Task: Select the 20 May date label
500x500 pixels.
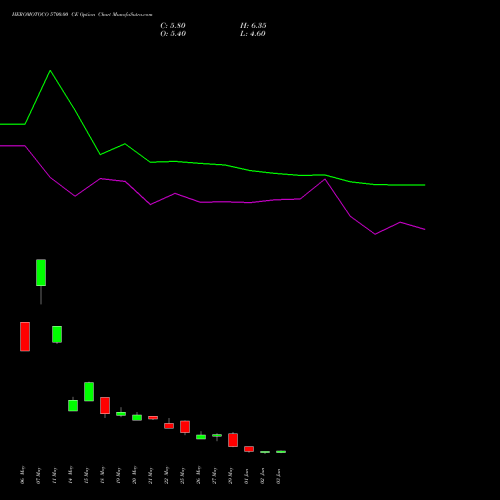Action: pos(135,475)
